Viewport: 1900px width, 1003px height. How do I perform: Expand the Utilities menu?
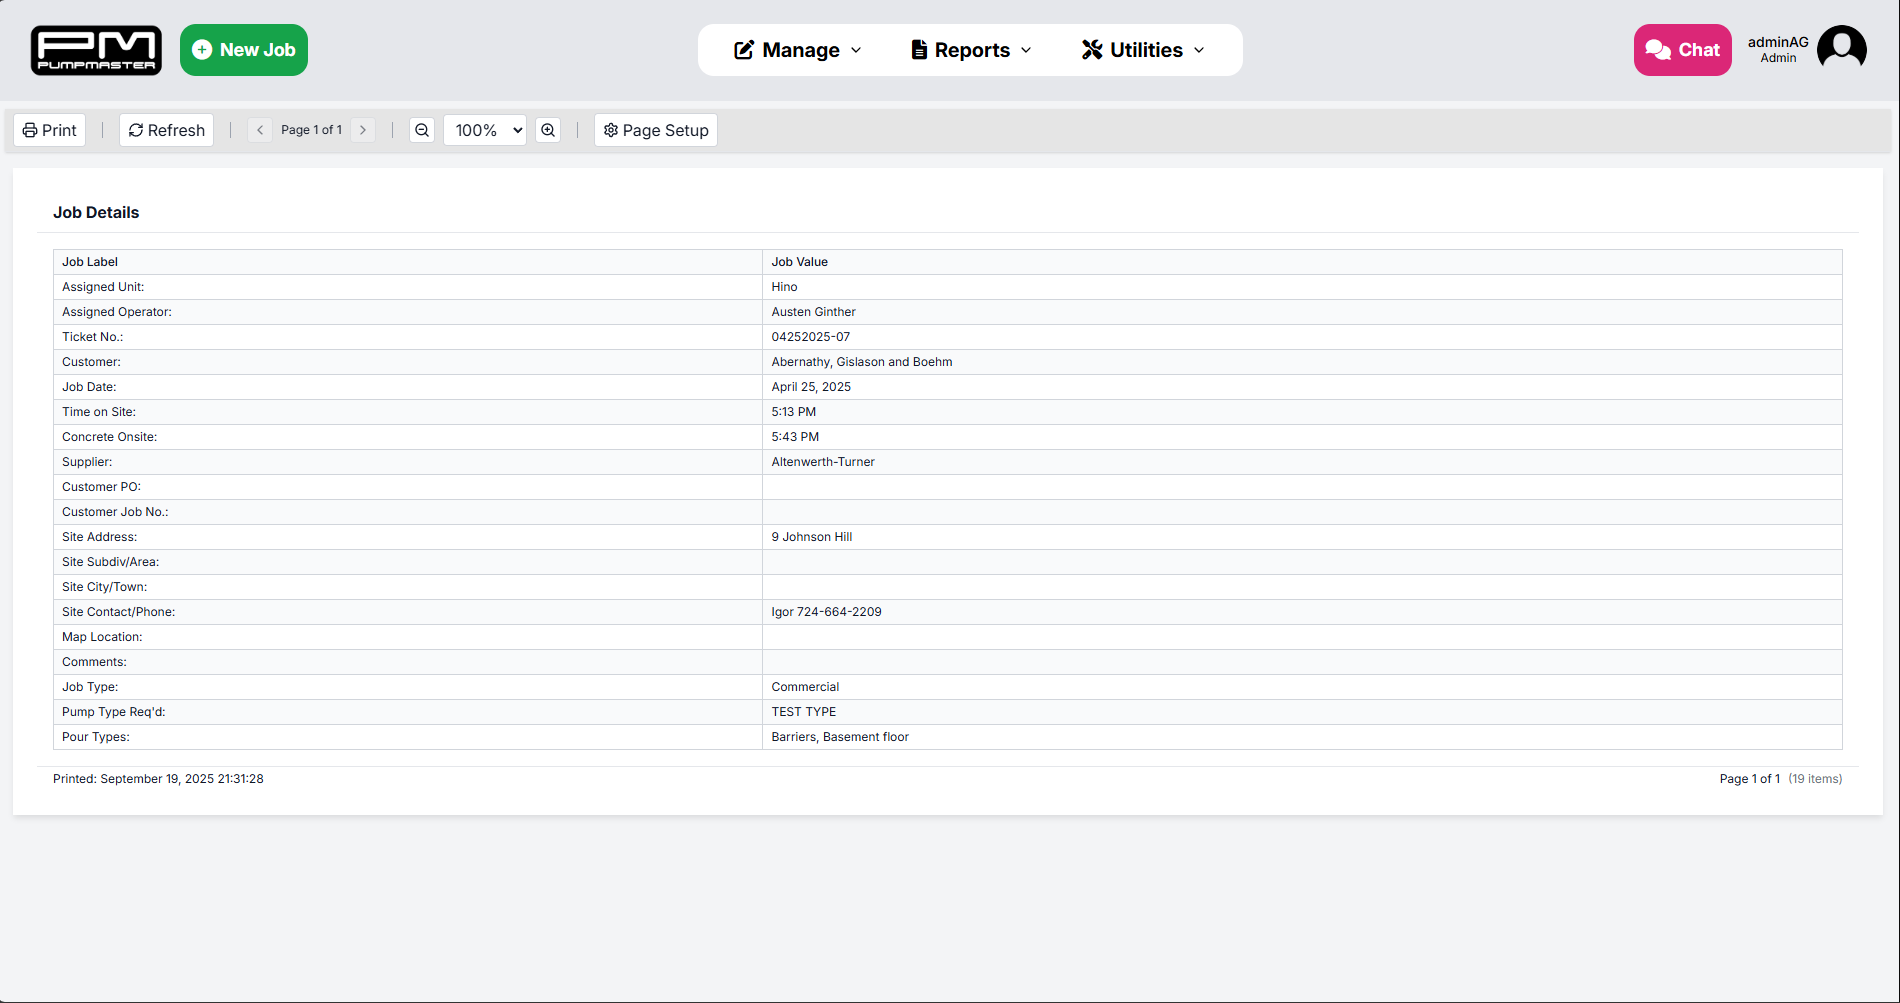tap(1143, 50)
